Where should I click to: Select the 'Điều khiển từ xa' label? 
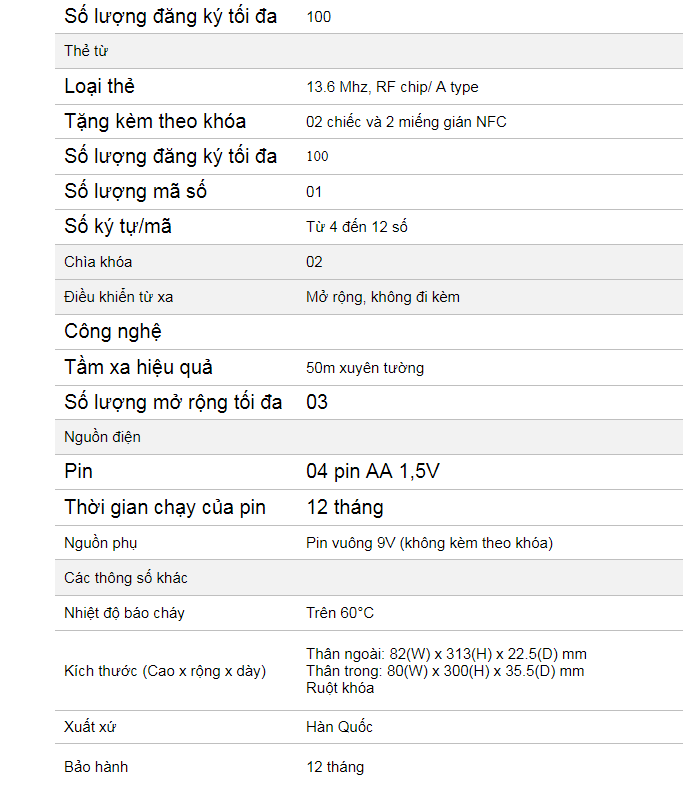tap(118, 297)
